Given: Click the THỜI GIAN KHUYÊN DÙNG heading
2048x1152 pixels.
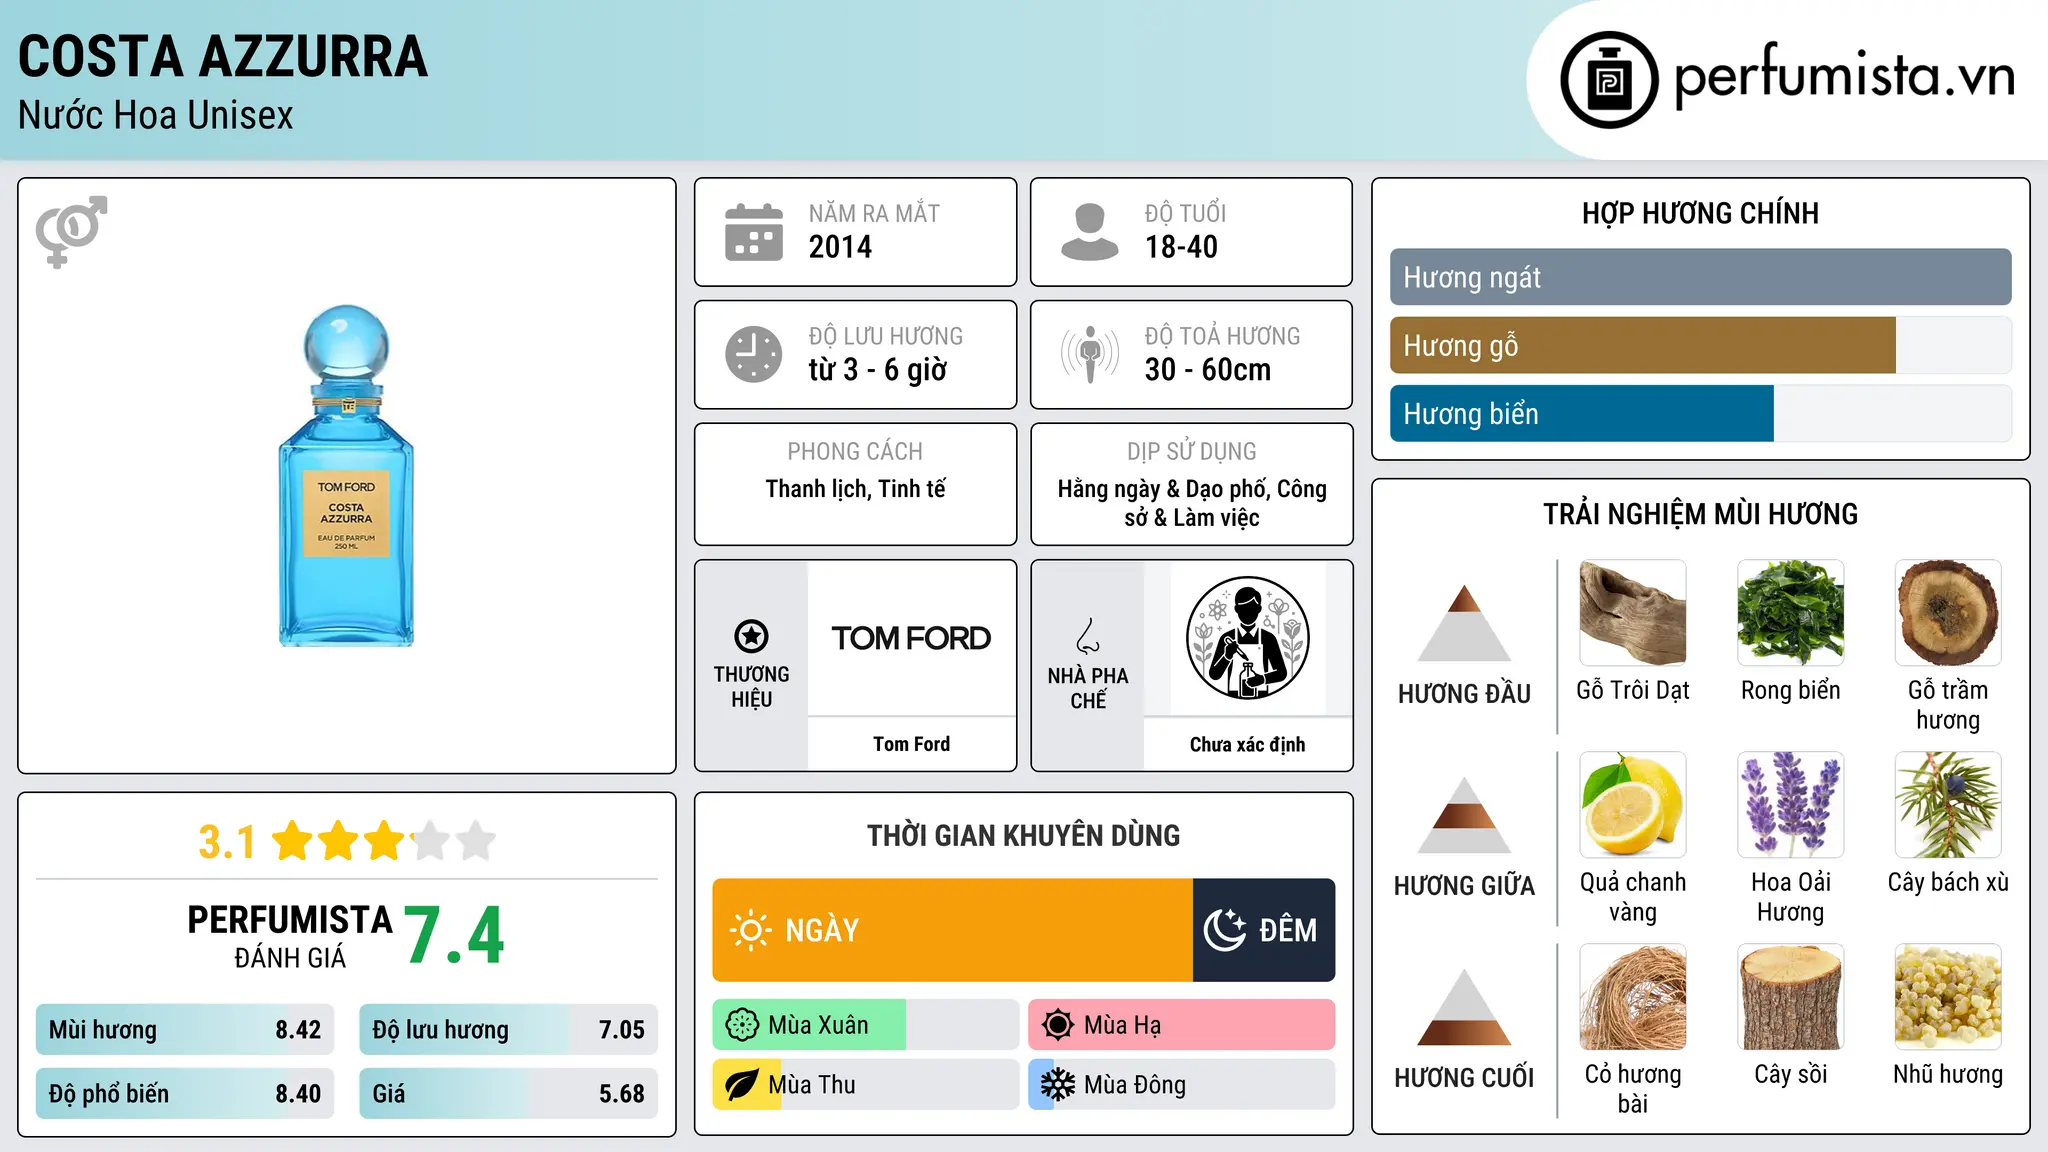Looking at the screenshot, I should [1023, 835].
